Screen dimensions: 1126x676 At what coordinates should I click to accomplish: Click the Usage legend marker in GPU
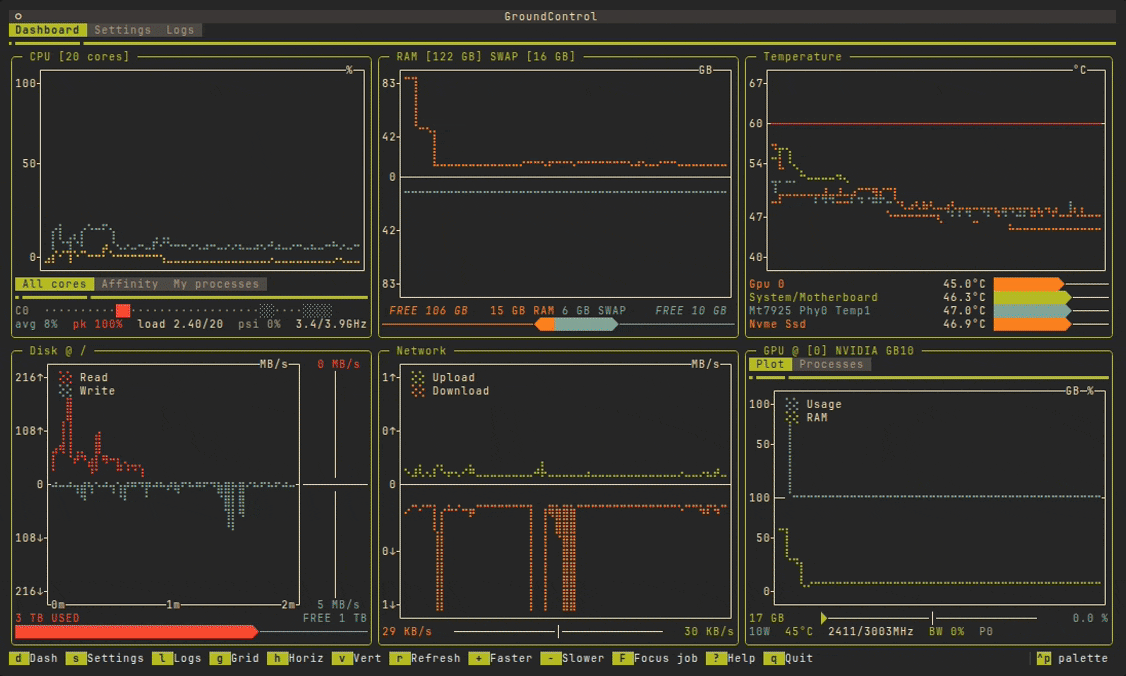point(792,404)
